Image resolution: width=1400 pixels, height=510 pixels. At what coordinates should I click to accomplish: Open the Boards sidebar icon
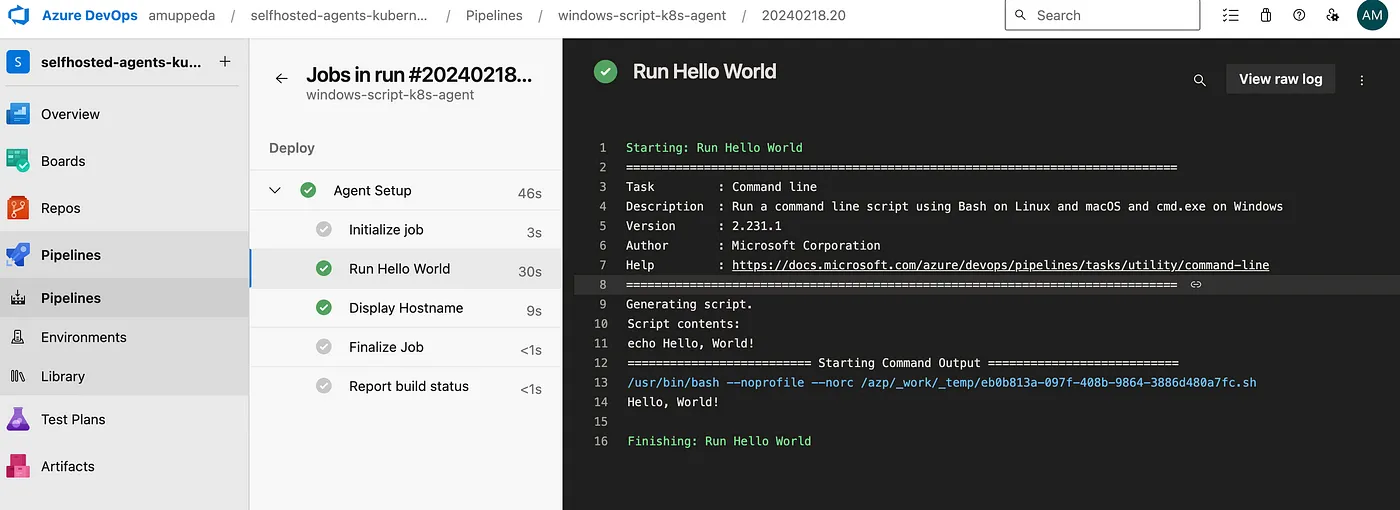click(19, 161)
